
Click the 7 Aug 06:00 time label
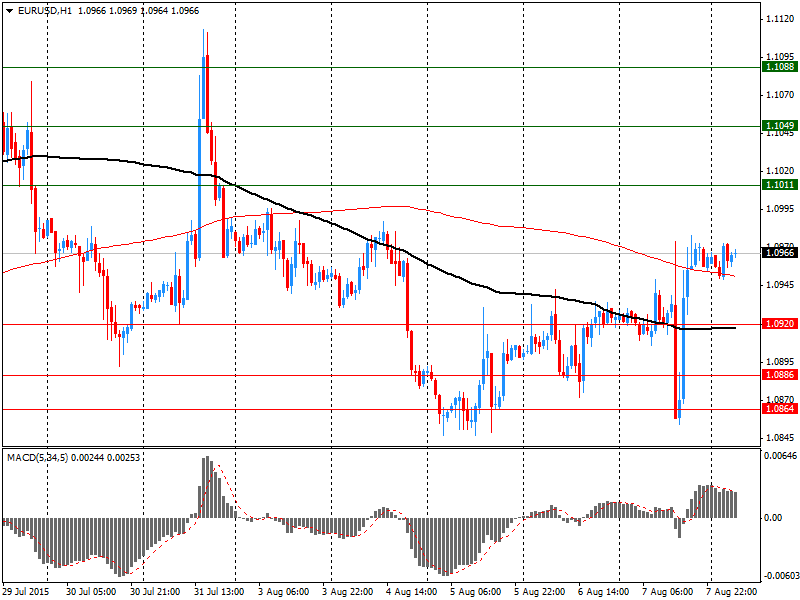[x=667, y=592]
